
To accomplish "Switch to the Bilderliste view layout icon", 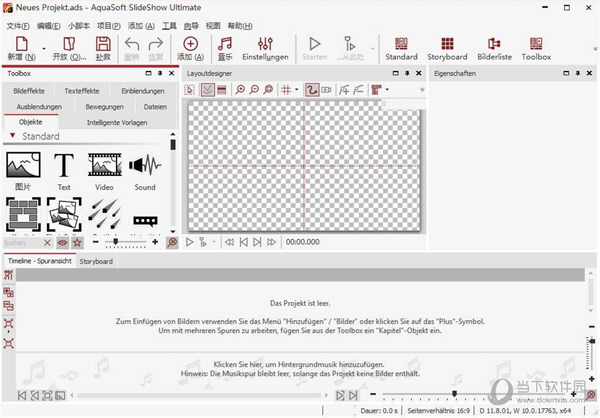I will pos(494,44).
